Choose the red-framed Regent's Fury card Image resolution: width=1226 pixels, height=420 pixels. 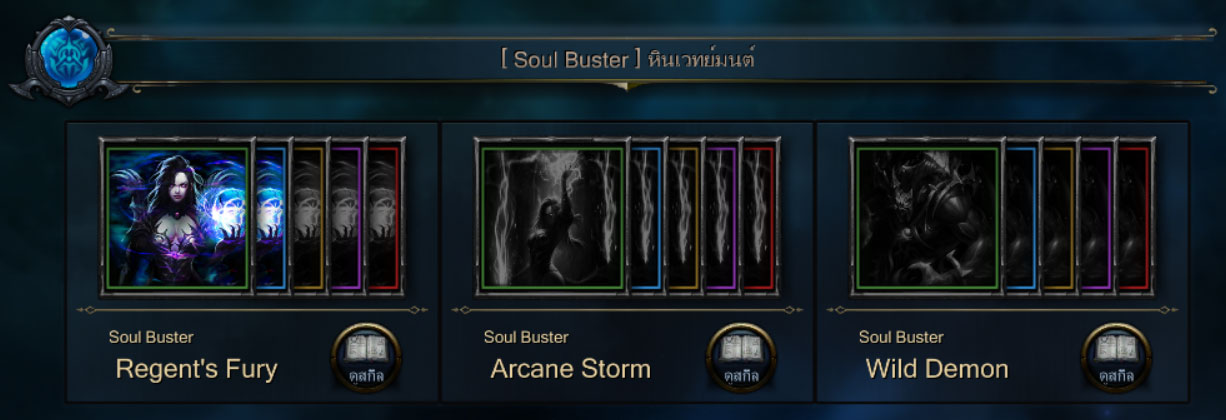[385, 219]
